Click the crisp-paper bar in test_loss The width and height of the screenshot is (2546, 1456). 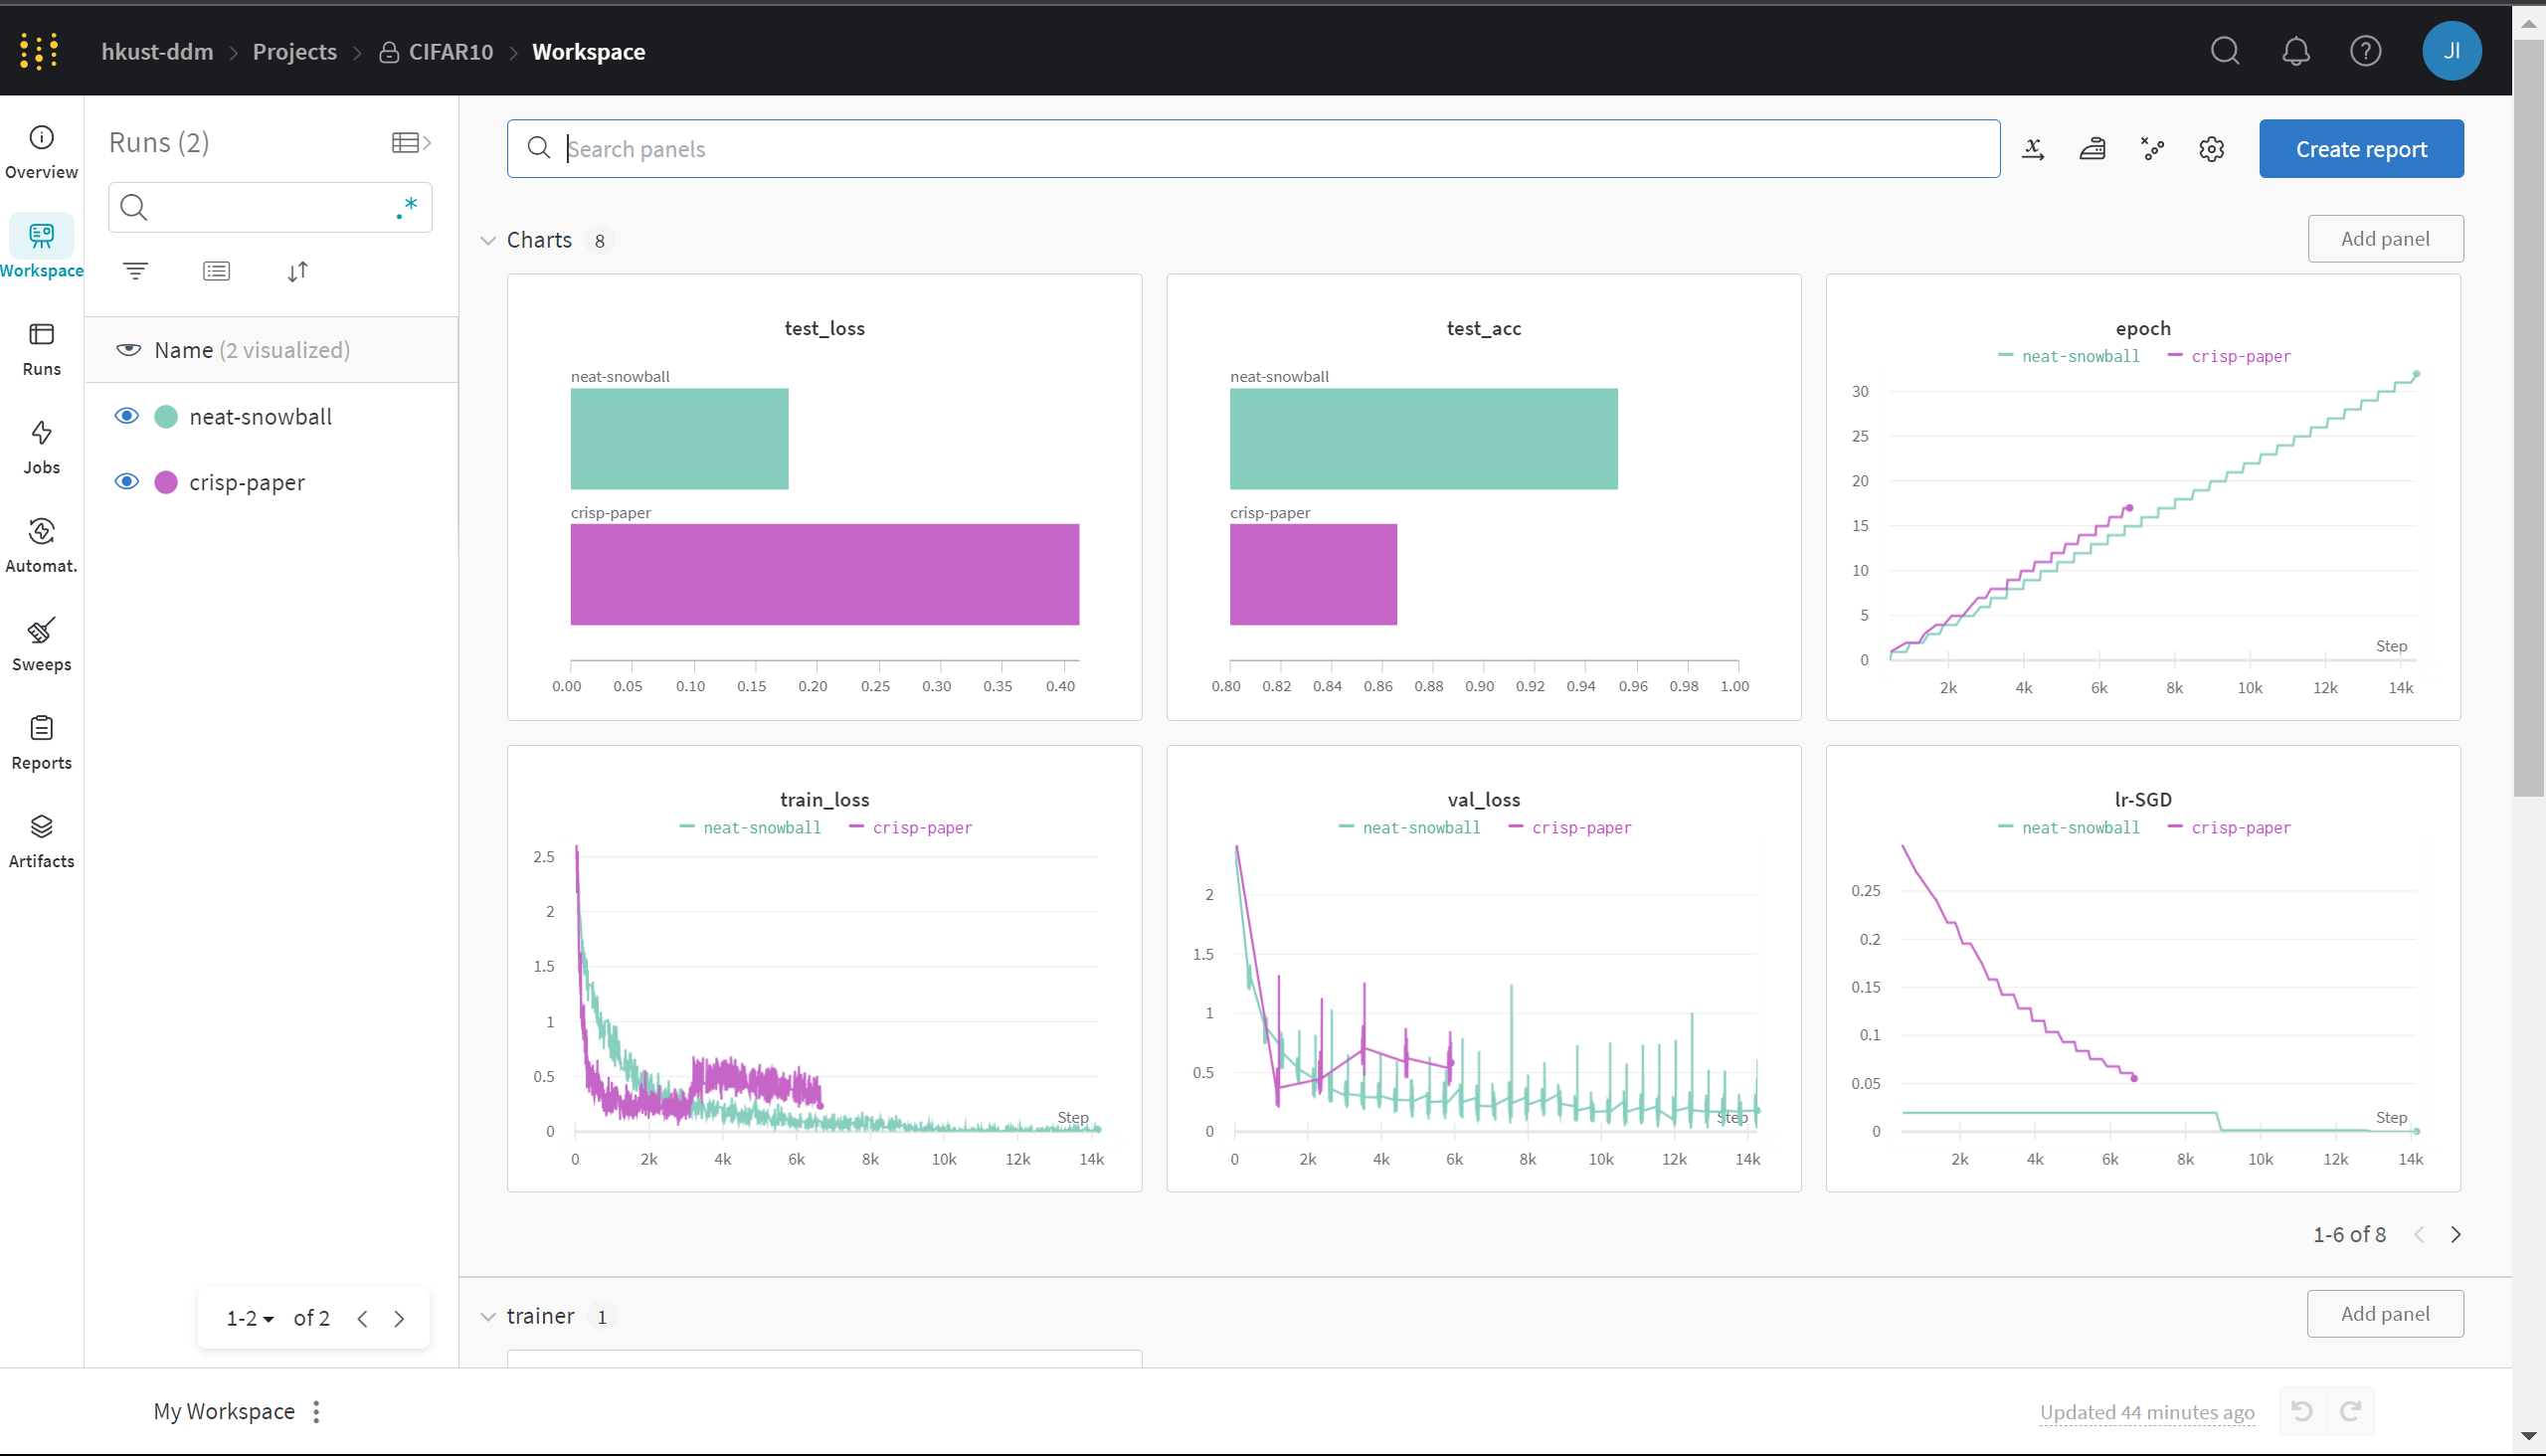pyautogui.click(x=824, y=574)
